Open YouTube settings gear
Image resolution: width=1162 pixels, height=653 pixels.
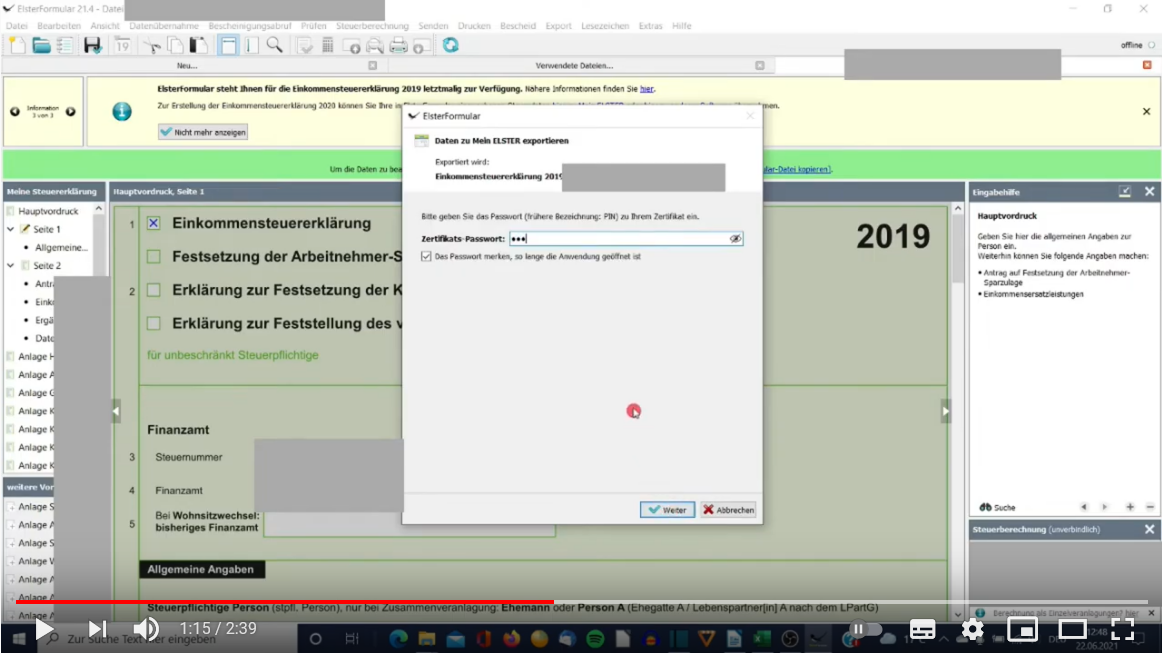pyautogui.click(x=972, y=629)
